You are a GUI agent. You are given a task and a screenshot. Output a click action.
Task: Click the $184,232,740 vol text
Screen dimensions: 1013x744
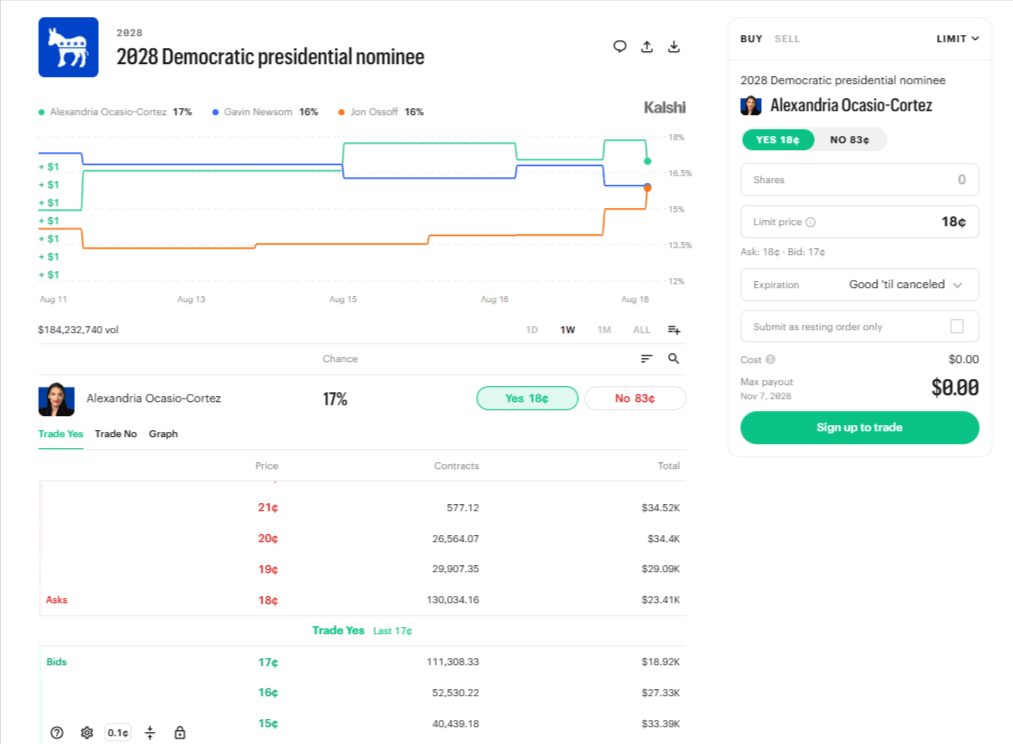tap(78, 330)
